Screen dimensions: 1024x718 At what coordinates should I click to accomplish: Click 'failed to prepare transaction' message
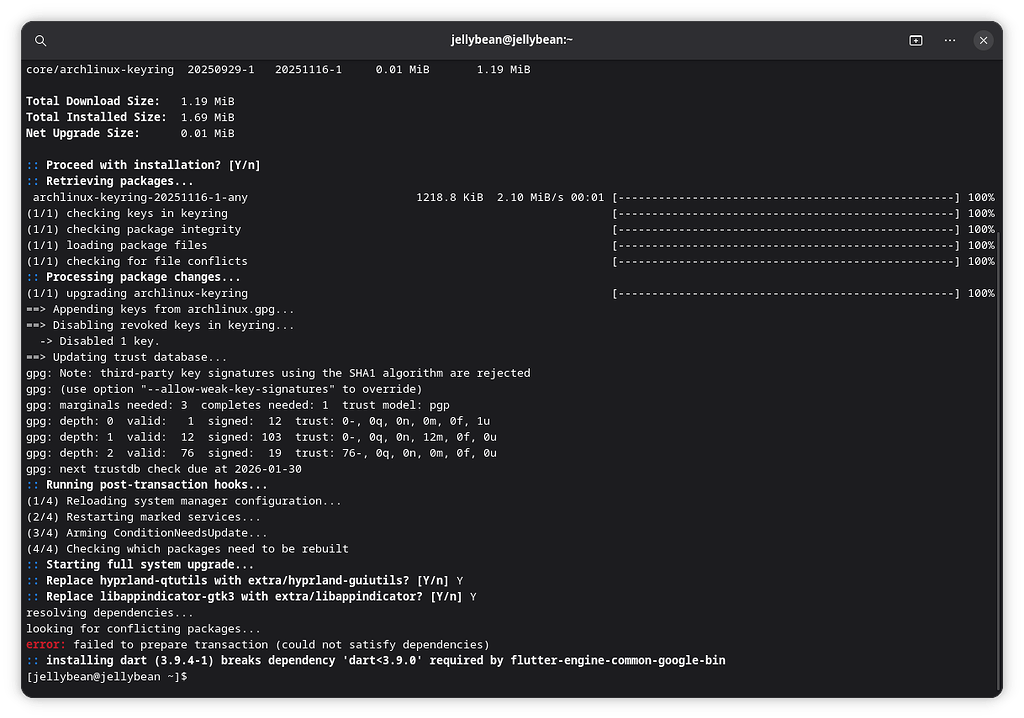click(x=281, y=644)
